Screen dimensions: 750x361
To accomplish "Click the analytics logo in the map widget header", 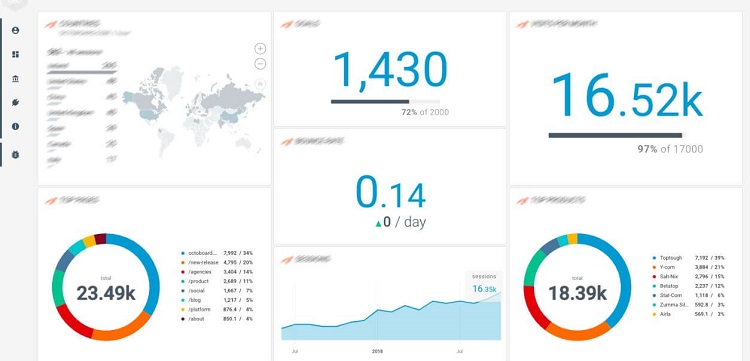I will point(51,24).
